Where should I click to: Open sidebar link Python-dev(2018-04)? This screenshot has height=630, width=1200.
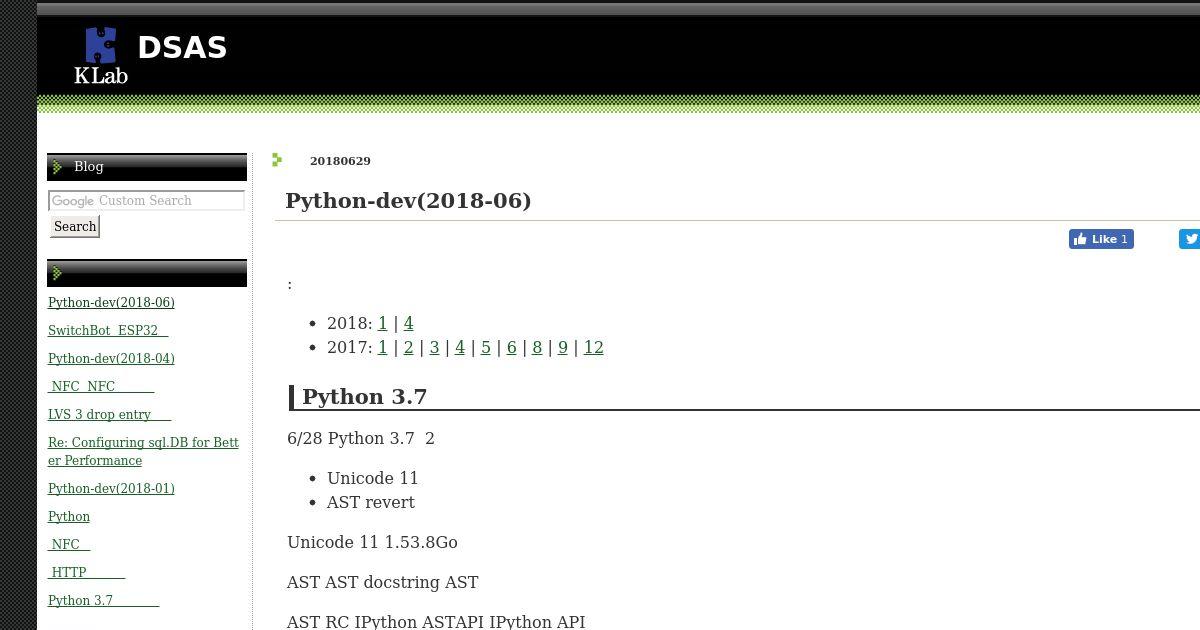pos(111,359)
